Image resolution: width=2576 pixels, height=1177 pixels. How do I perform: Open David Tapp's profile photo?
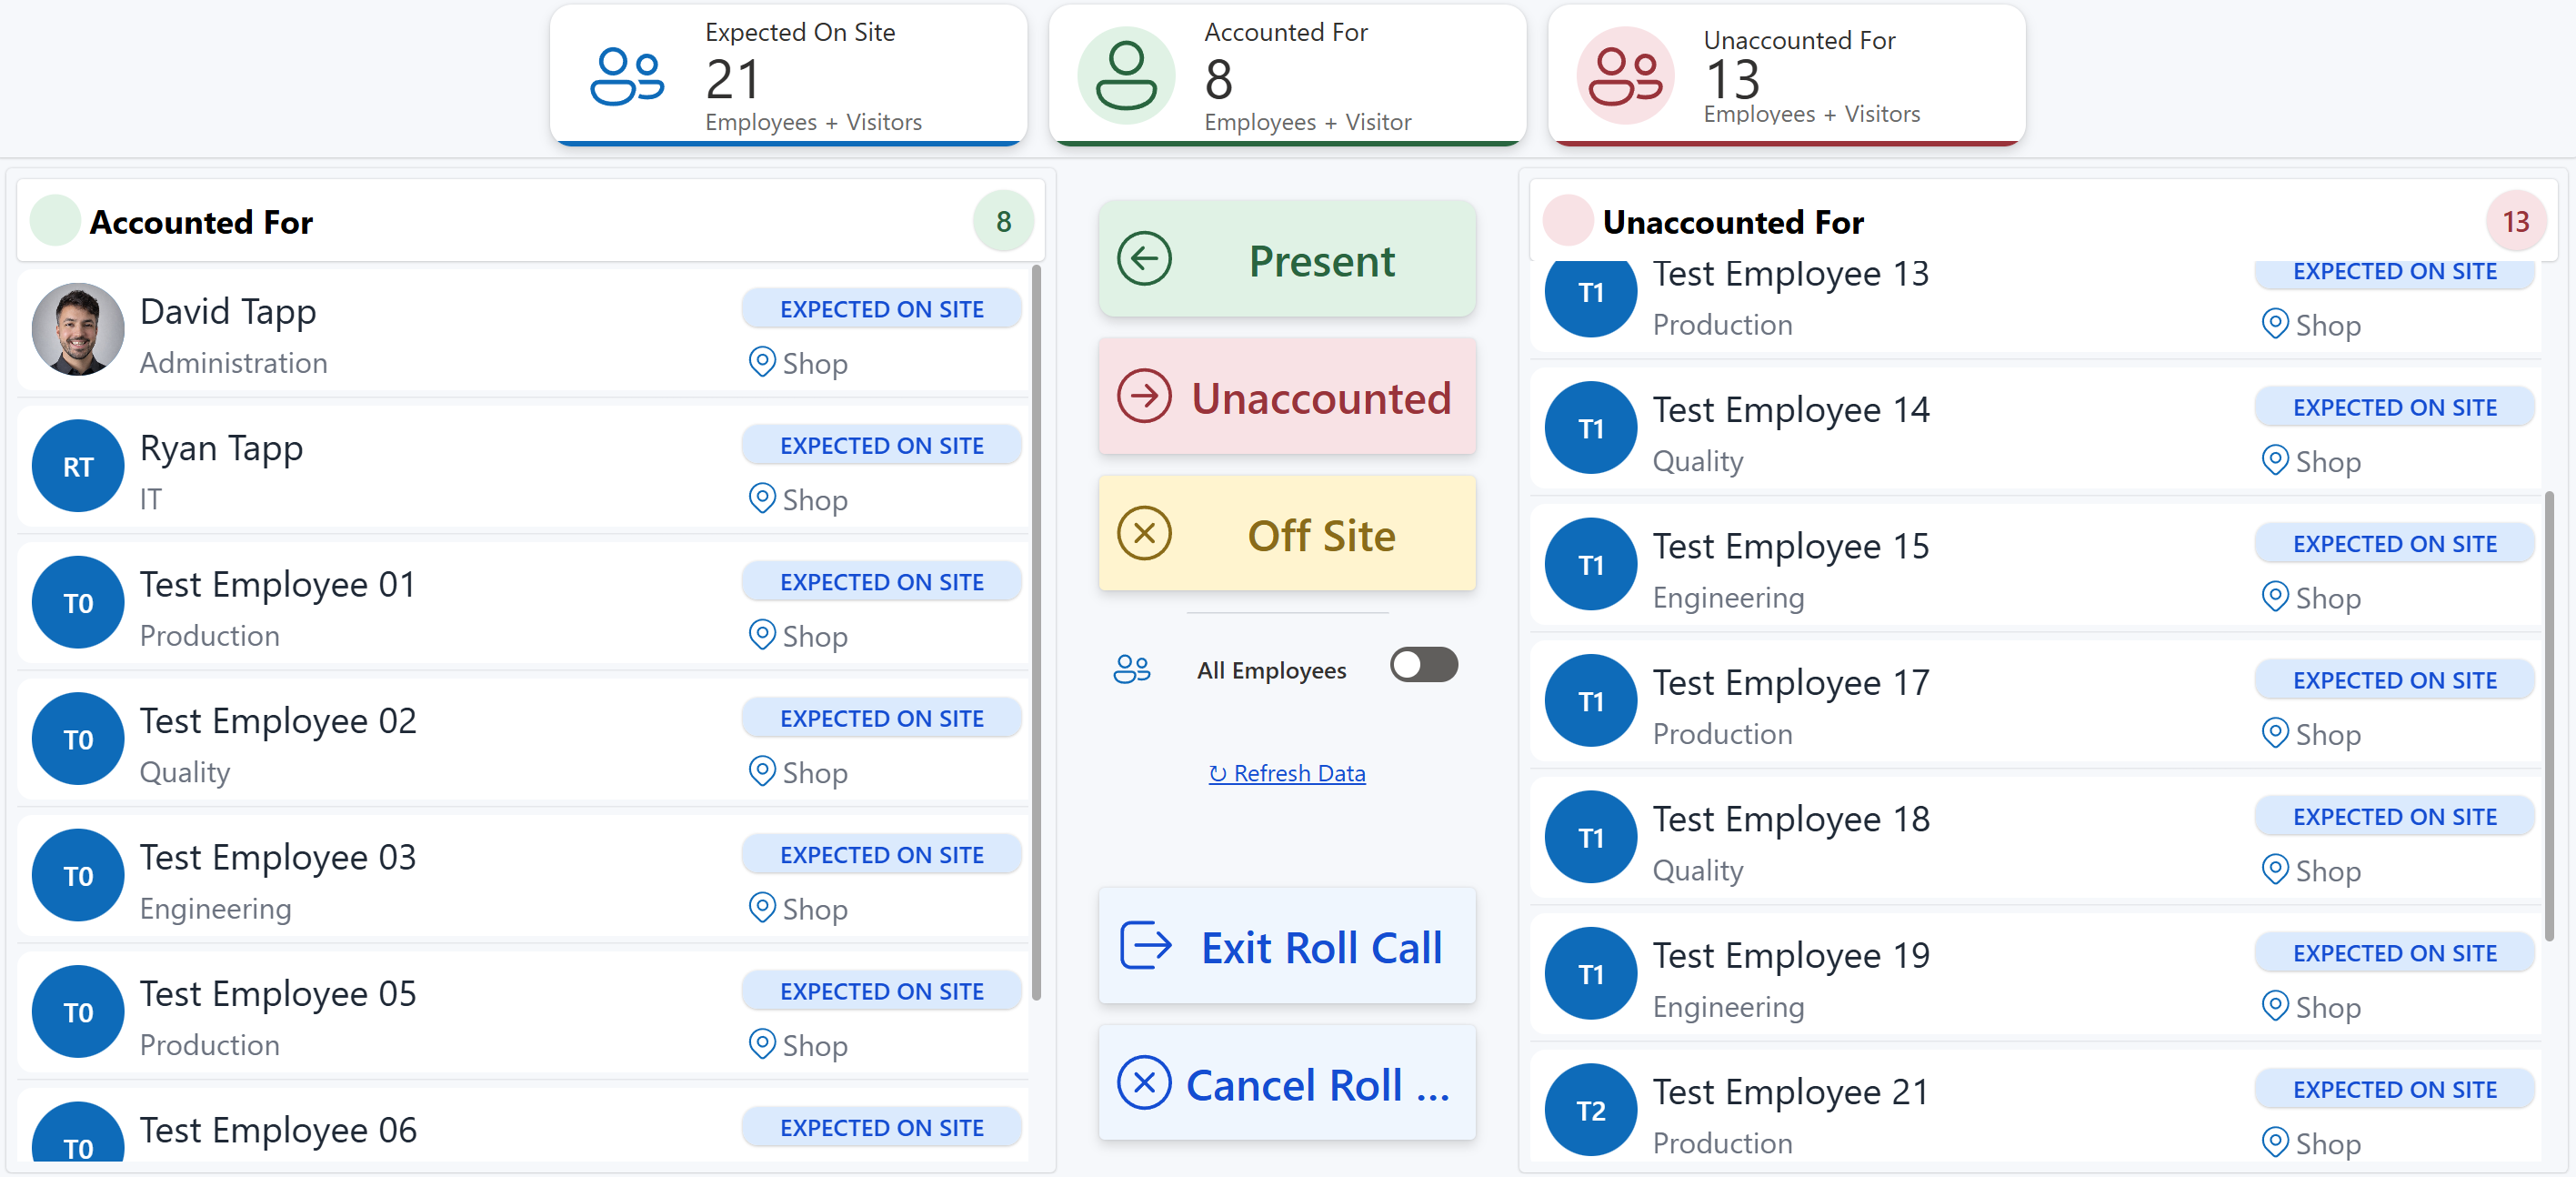[78, 330]
